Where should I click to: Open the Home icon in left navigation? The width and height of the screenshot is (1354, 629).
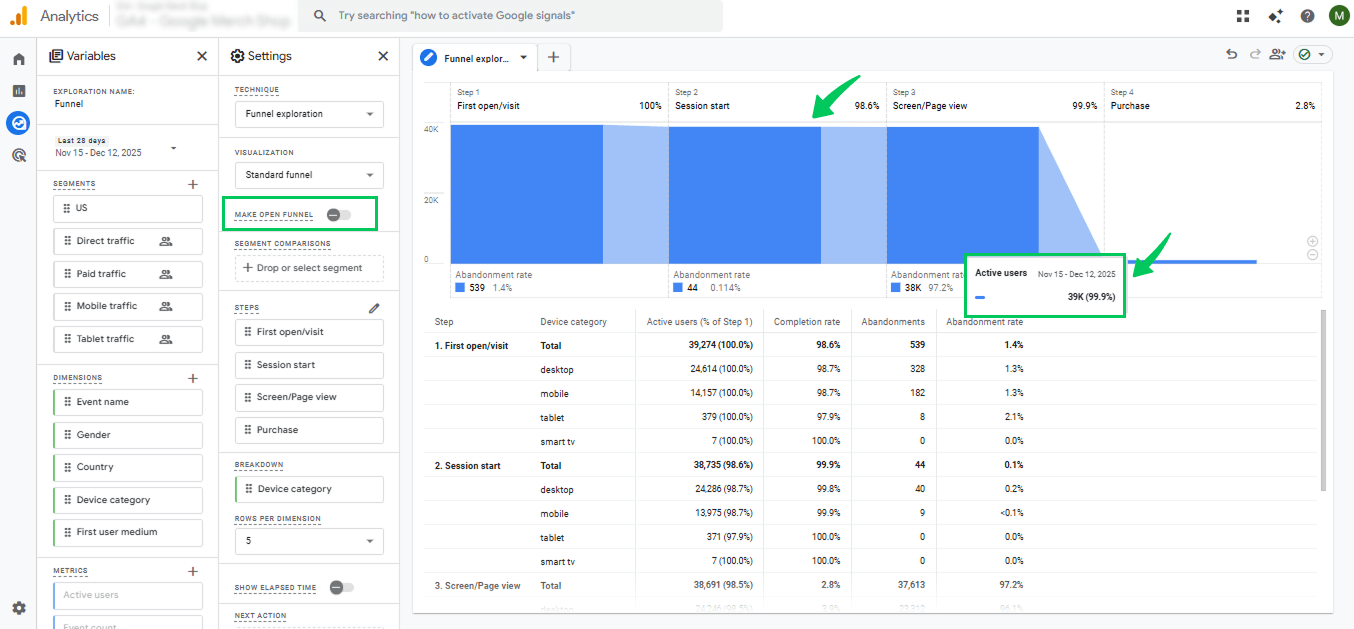(18, 59)
